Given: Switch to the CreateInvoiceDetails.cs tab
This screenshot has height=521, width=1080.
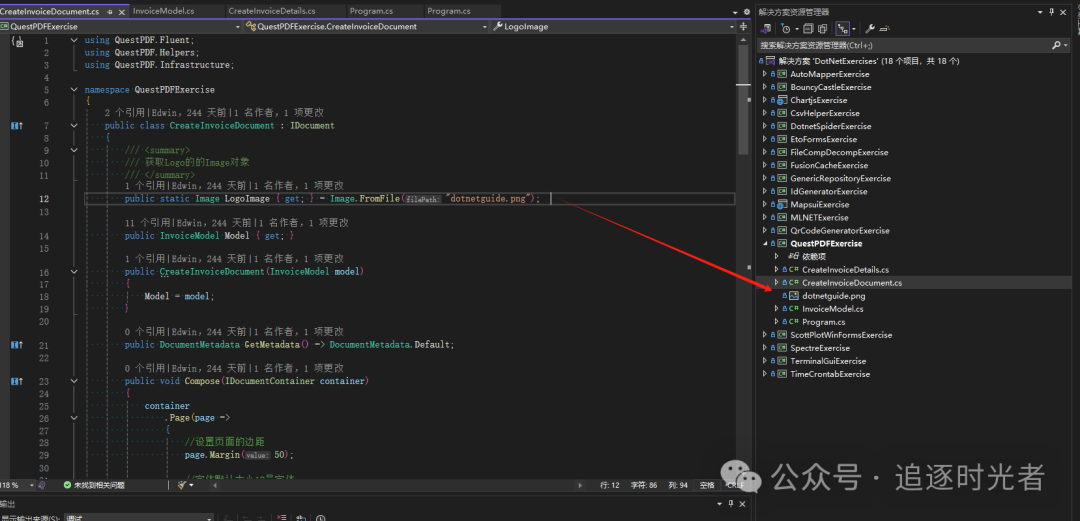Looking at the screenshot, I should [x=272, y=11].
